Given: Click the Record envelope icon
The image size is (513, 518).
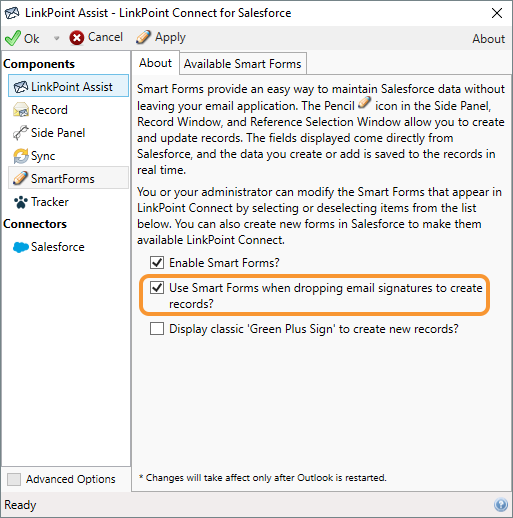Looking at the screenshot, I should [21, 110].
